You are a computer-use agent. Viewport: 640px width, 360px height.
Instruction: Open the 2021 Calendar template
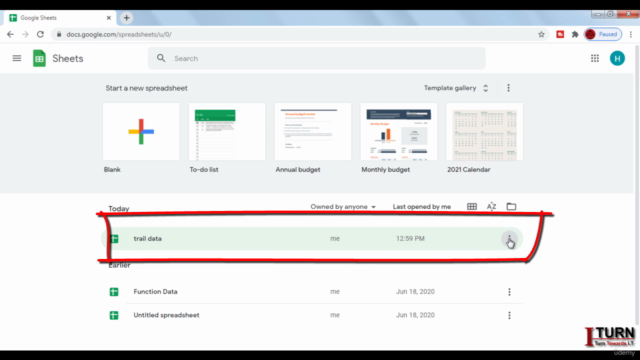point(484,131)
